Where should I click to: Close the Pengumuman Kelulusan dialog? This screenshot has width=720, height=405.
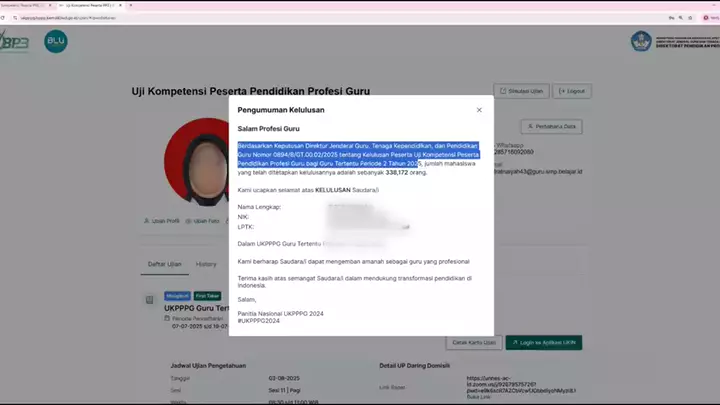tap(479, 109)
